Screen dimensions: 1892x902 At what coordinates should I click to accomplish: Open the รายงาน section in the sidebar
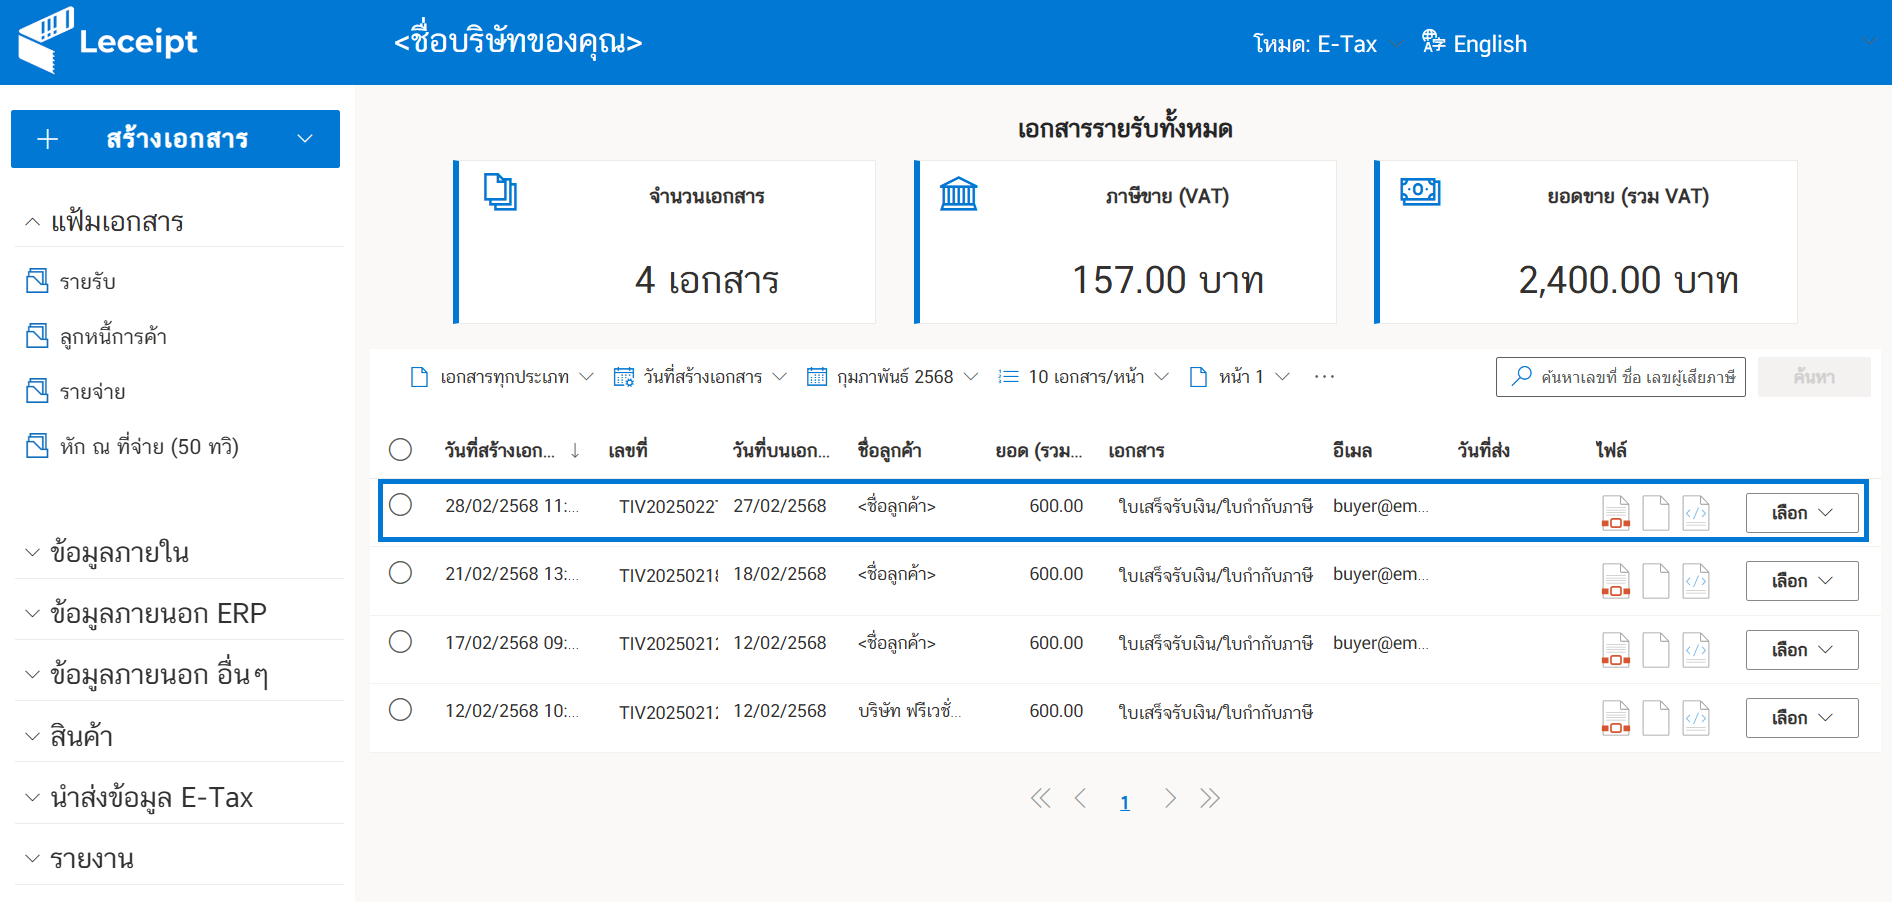pyautogui.click(x=92, y=857)
